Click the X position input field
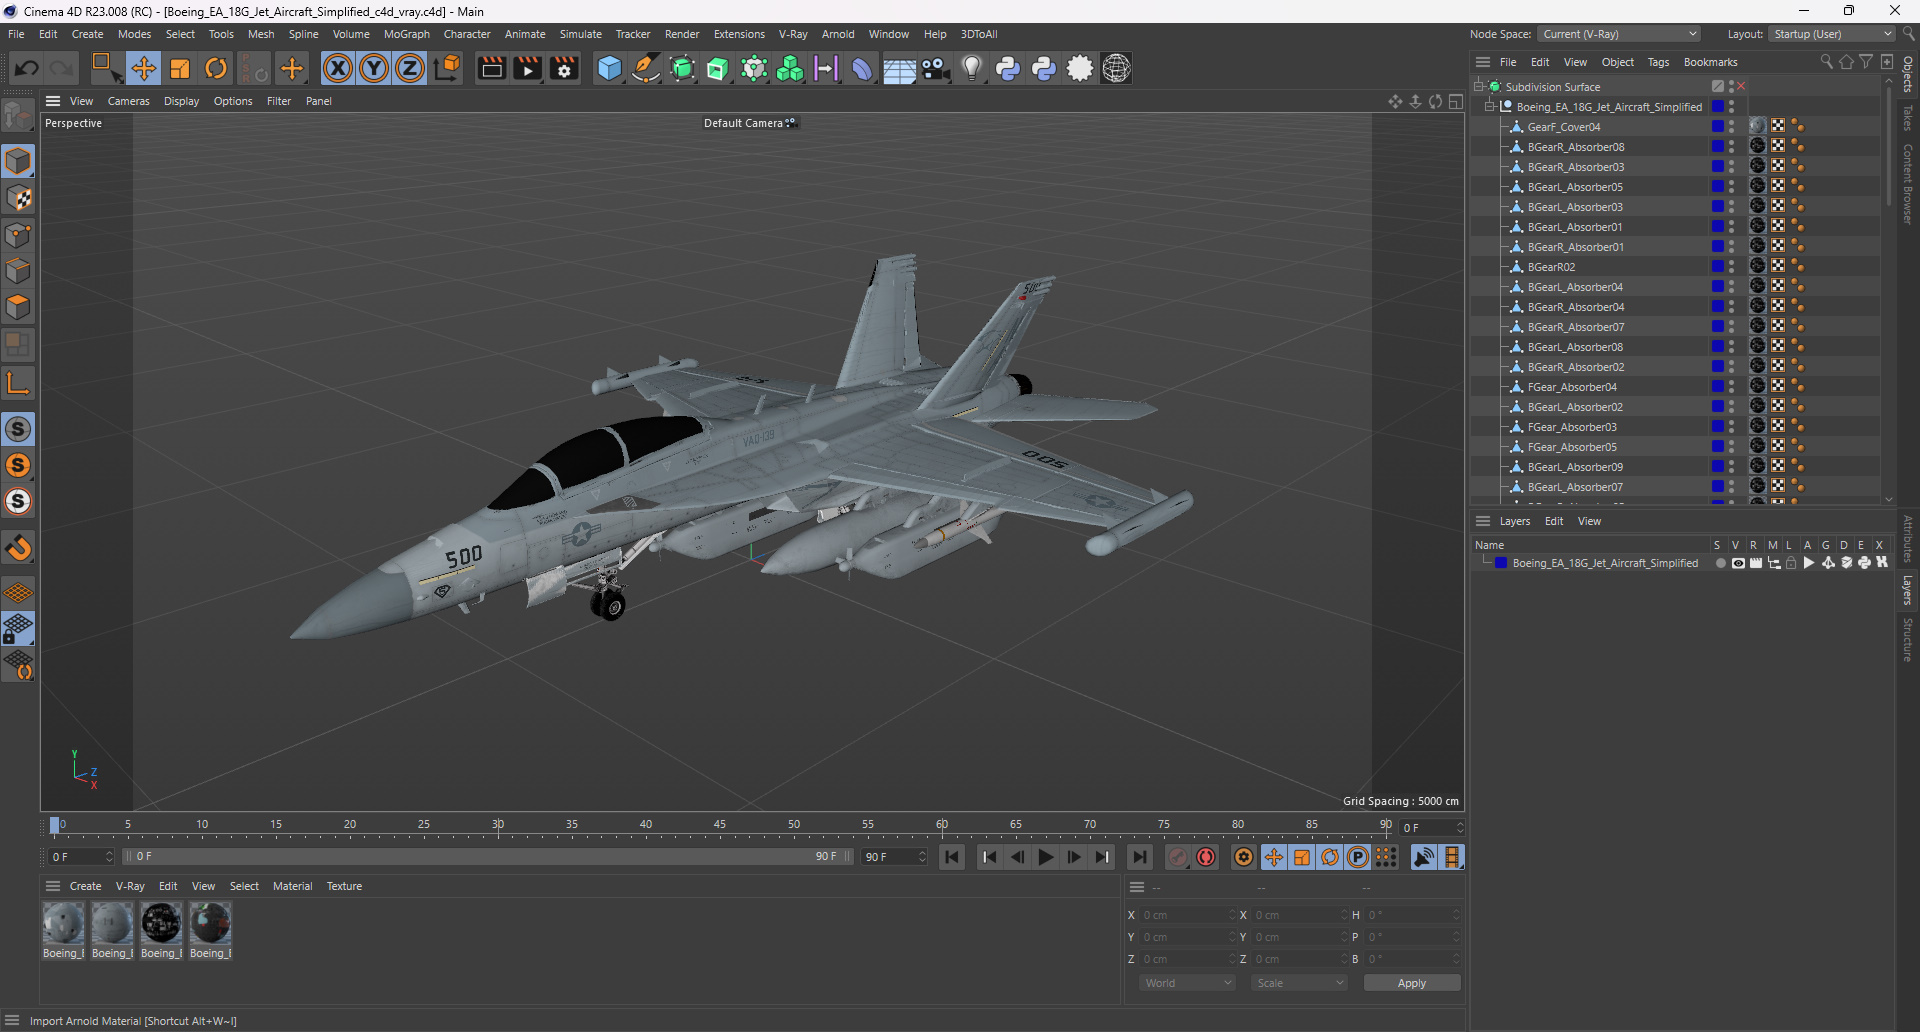This screenshot has height=1032, width=1920. coord(1188,915)
